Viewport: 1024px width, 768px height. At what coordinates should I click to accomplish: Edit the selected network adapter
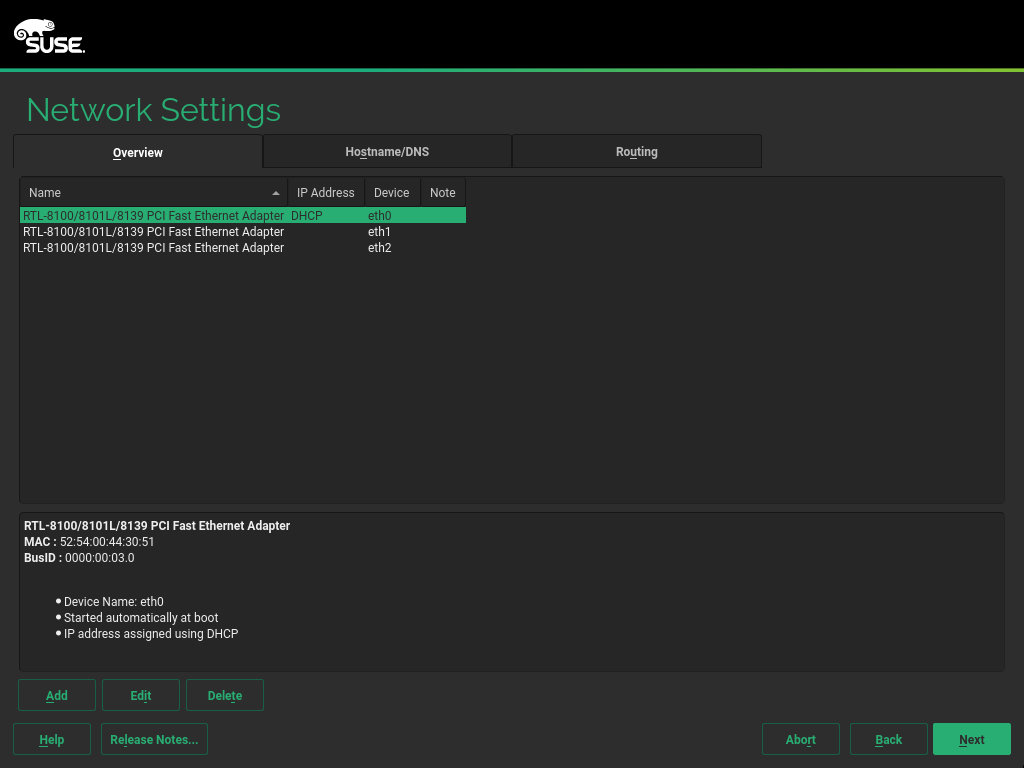pos(141,696)
